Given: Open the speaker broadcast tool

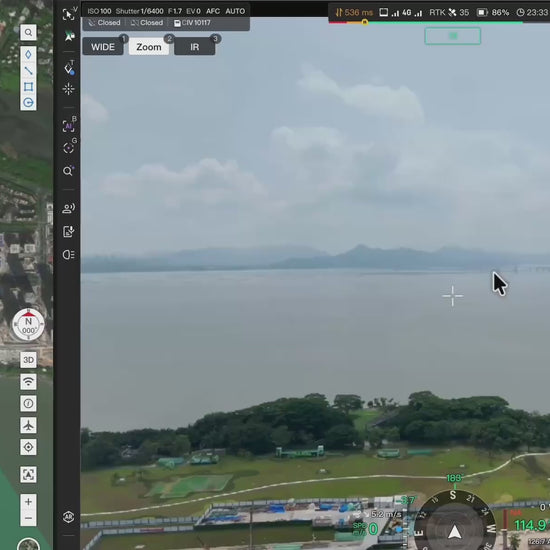Looking at the screenshot, I should coord(68,209).
